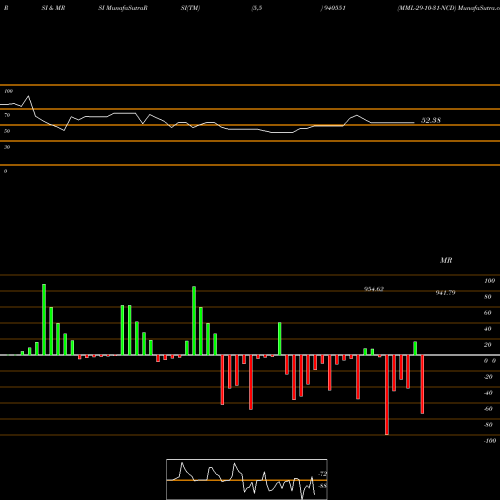This screenshot has width=500, height=500.
Task: Click the ')949351' code in header
Action: pos(333,8)
